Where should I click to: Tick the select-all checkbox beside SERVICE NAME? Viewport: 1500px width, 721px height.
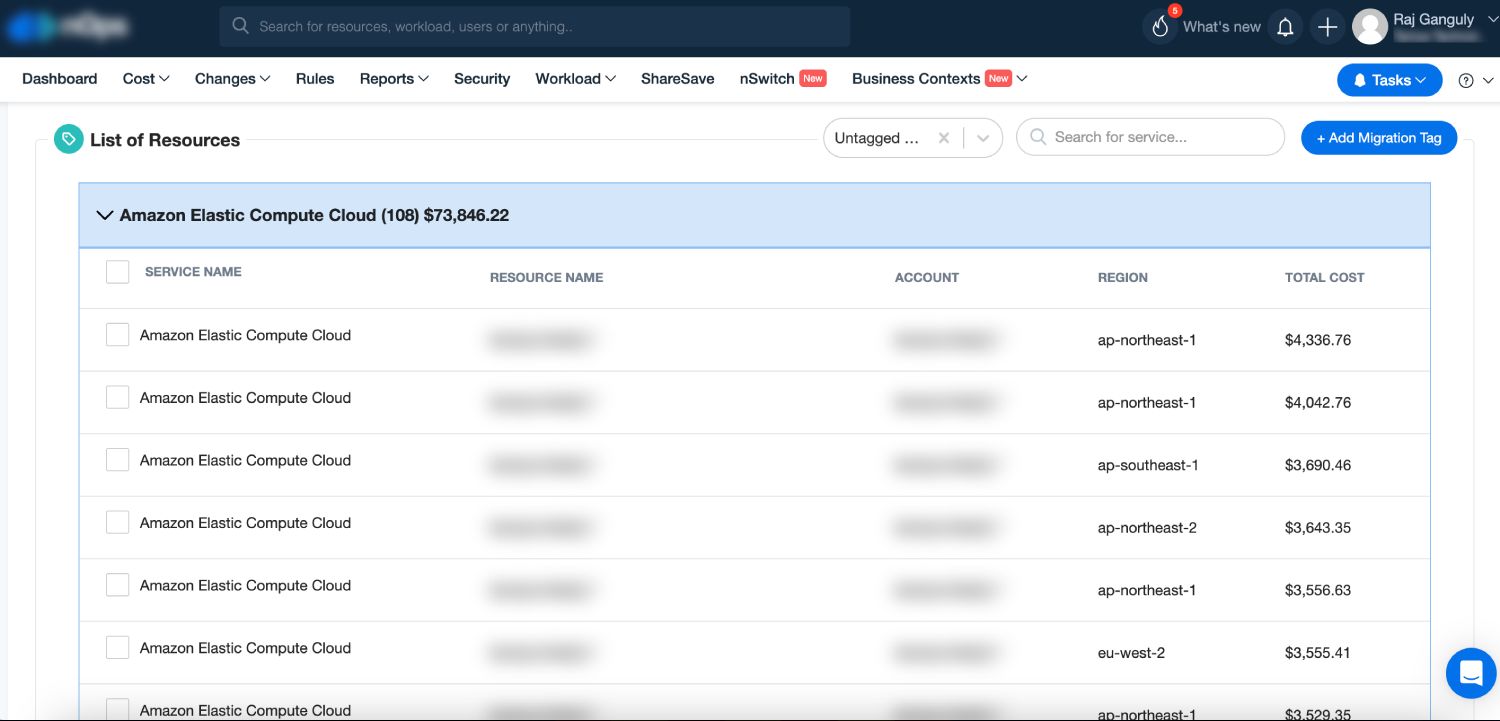point(118,272)
